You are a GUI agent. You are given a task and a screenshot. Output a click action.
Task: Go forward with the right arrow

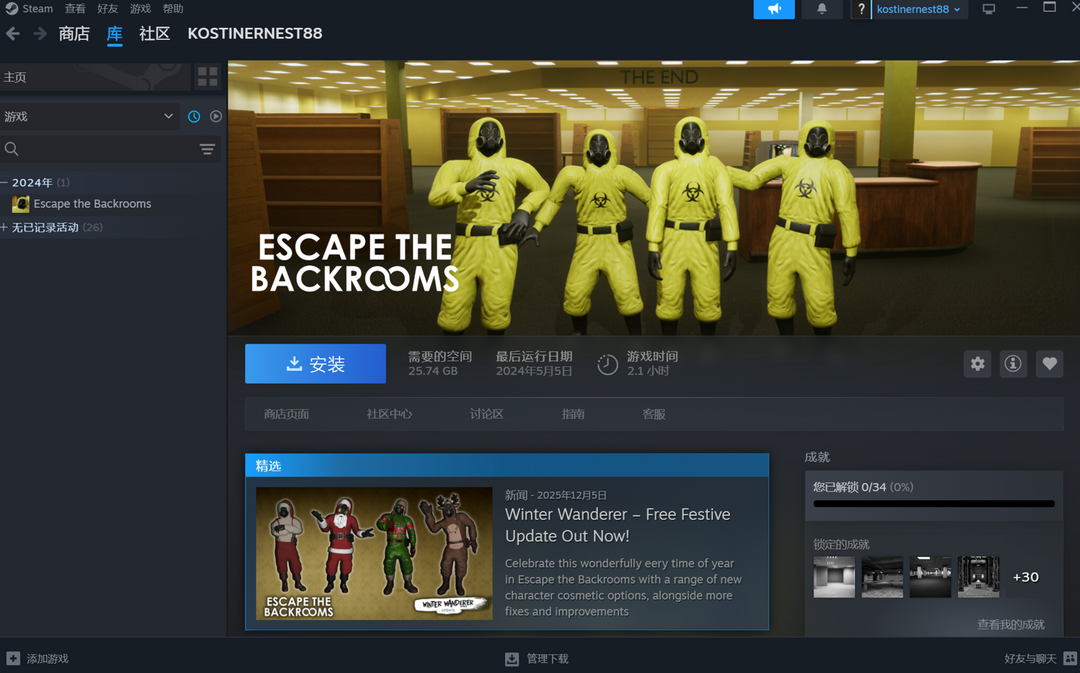click(x=40, y=33)
